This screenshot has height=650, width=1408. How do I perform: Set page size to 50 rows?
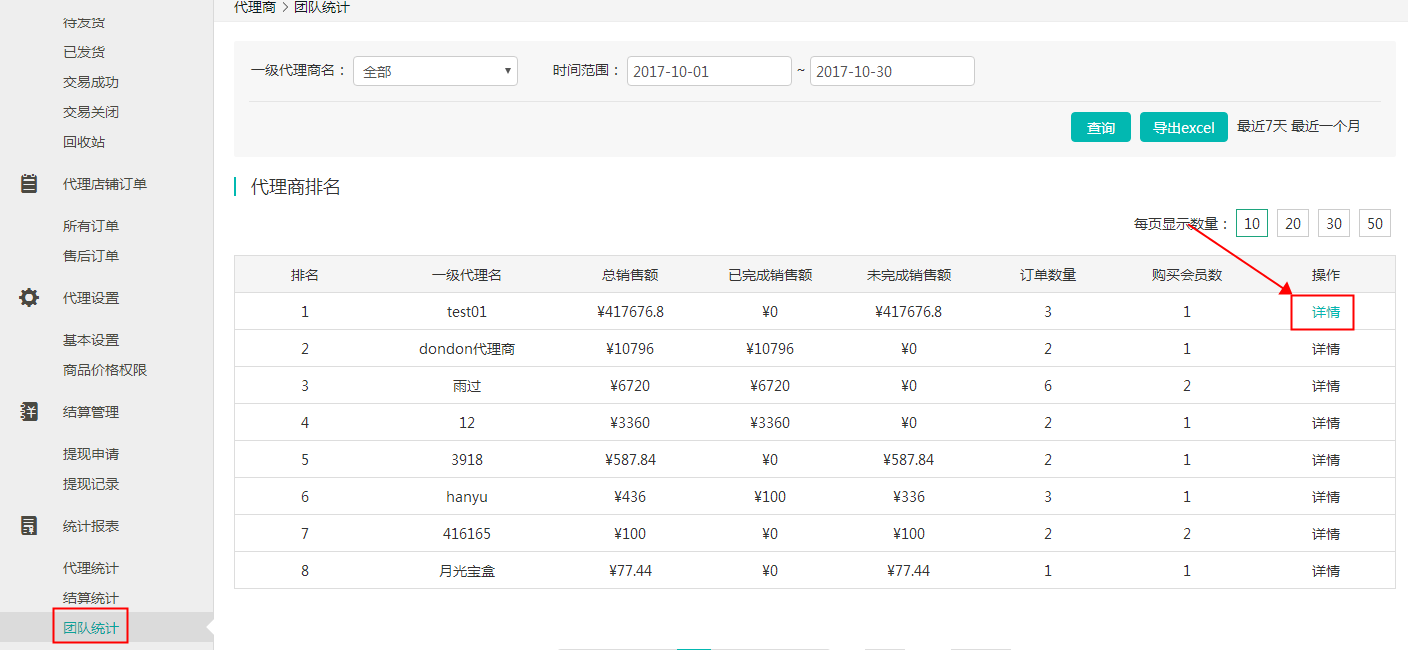click(x=1375, y=224)
